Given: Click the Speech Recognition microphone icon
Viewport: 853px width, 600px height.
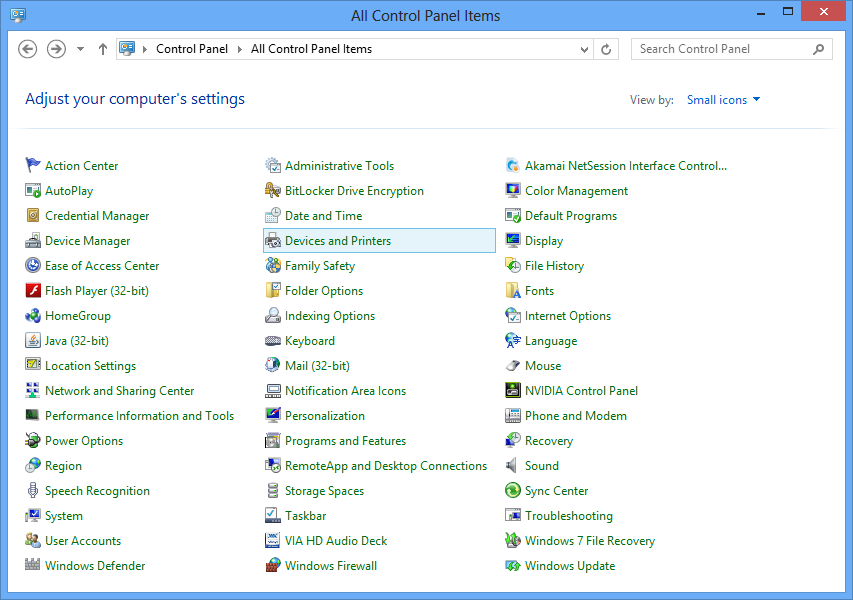Looking at the screenshot, I should coord(33,491).
